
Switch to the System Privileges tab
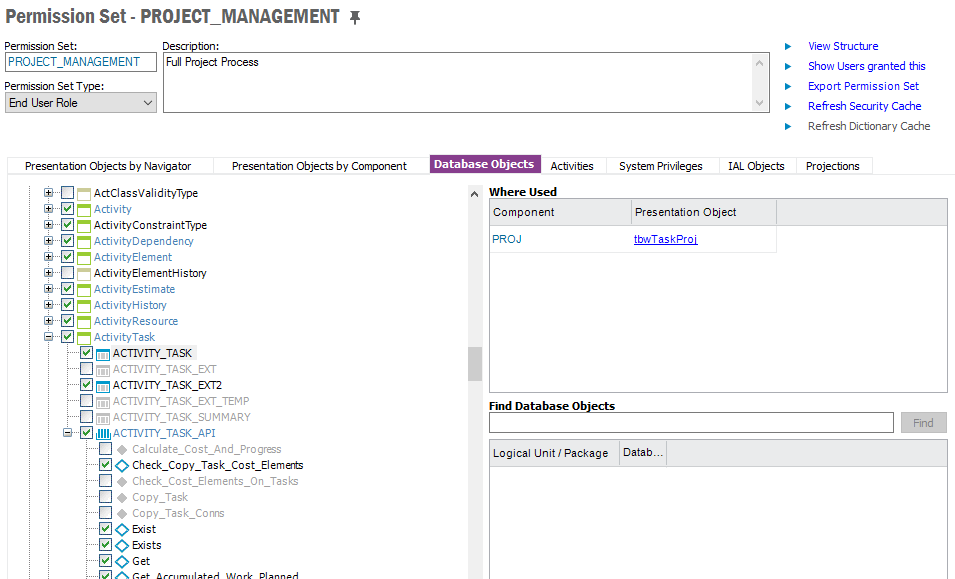pyautogui.click(x=660, y=166)
